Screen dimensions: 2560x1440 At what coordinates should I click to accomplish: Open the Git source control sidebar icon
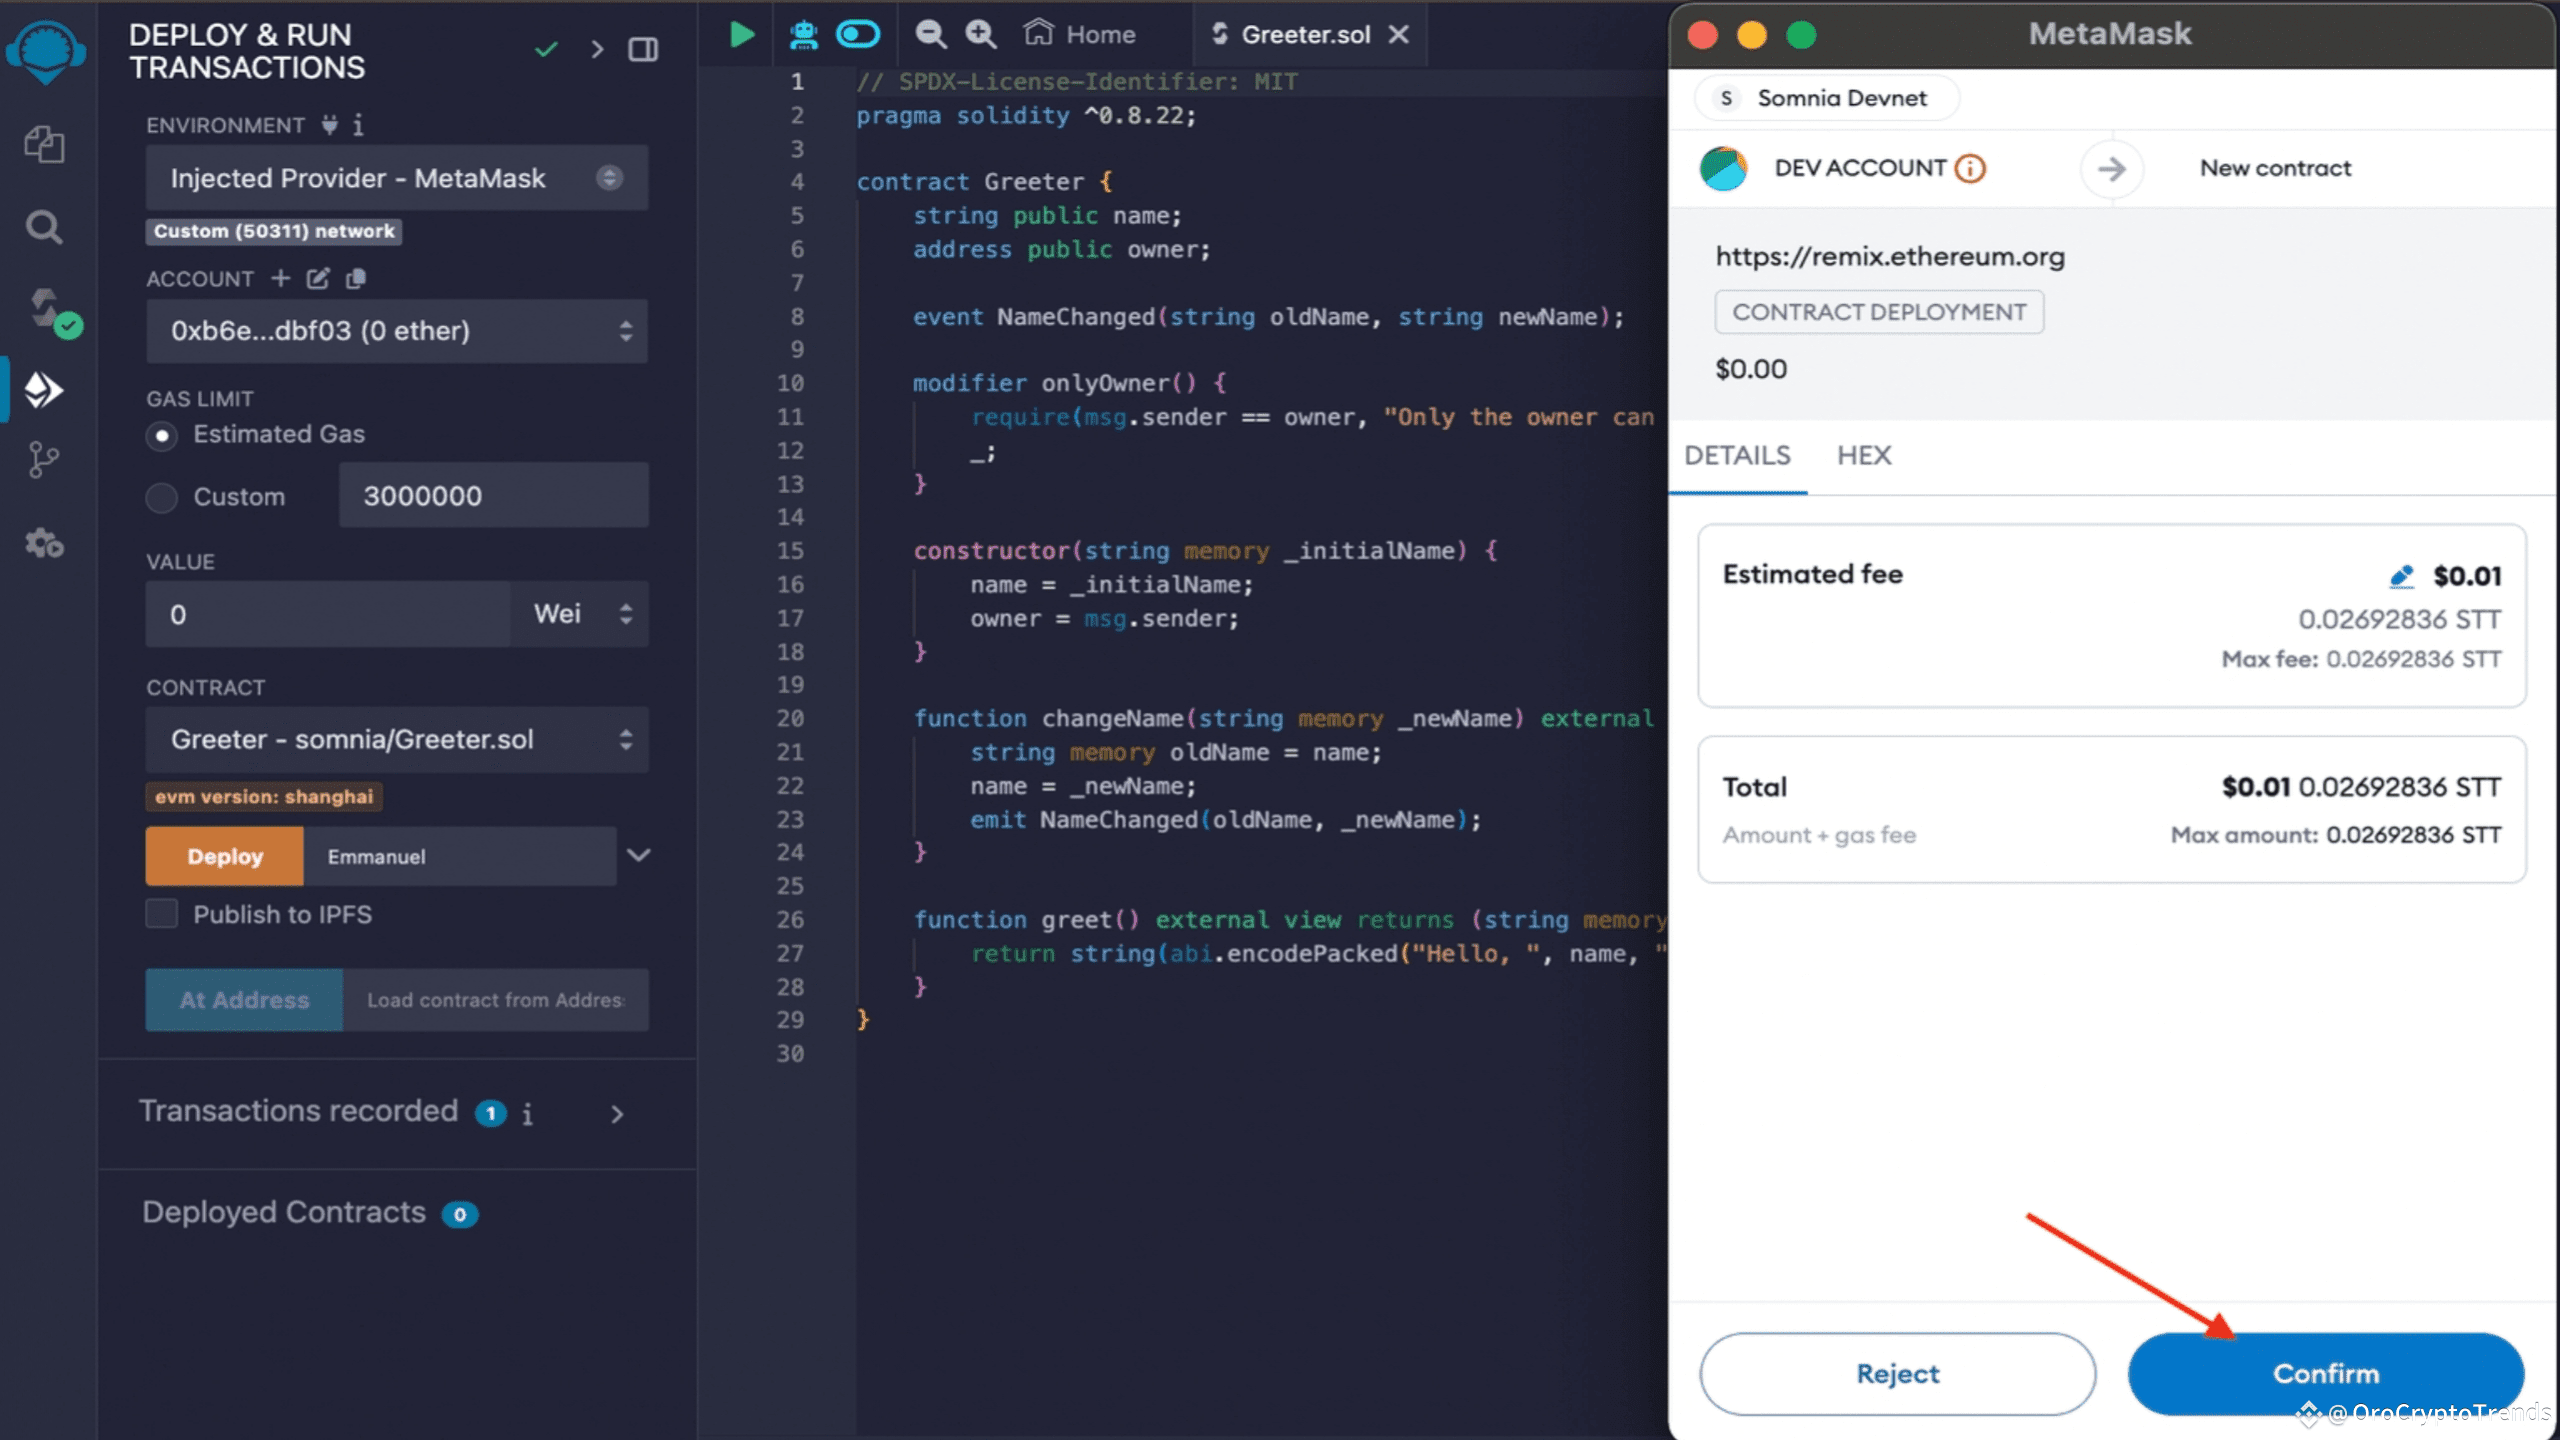[x=44, y=461]
